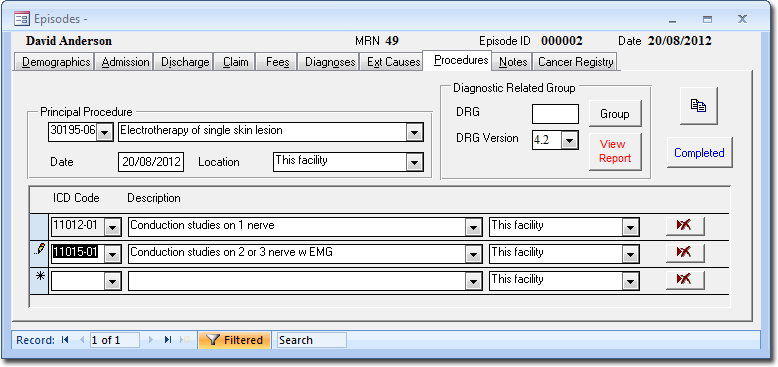Viewport: 778px width, 367px height.
Task: Open the Demographics tab
Action: click(x=56, y=62)
